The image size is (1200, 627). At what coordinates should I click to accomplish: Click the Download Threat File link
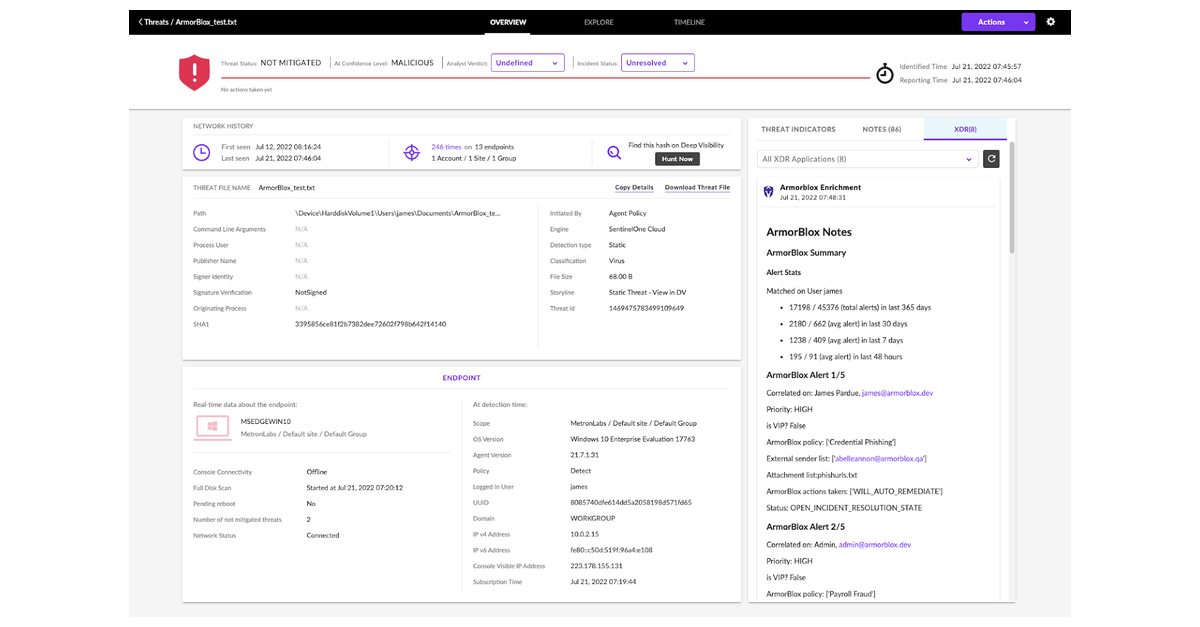point(697,187)
